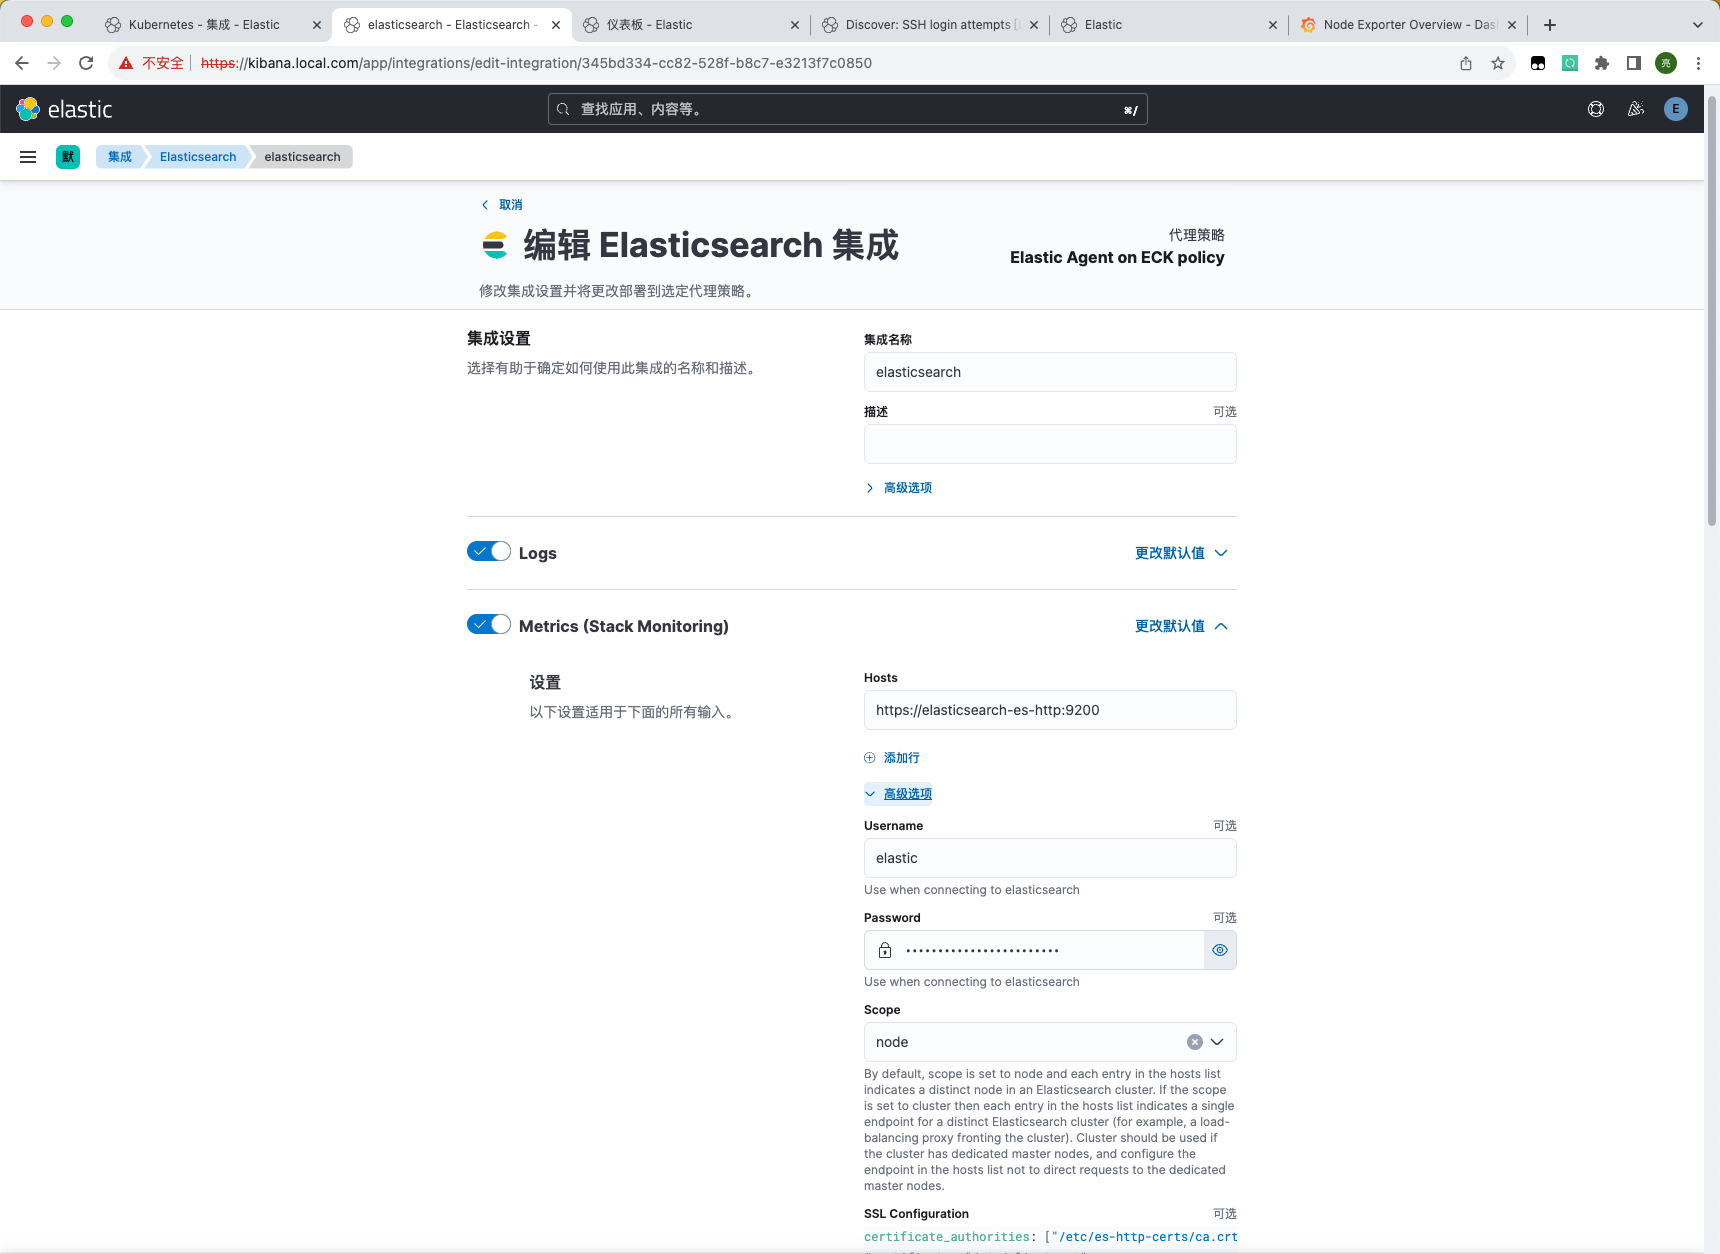The width and height of the screenshot is (1720, 1254).
Task: Switch to Node Exporter Overview tab
Action: (x=1408, y=25)
